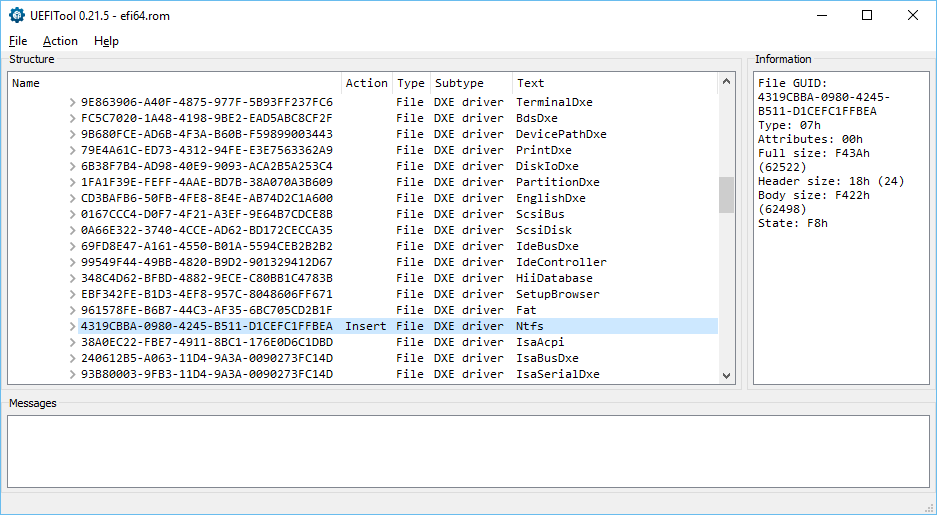This screenshot has height=515, width=937.
Task: Select GUID 0167CCC4-D0F7-4F21-A3EF-9E64B7CDCE8B
Action: pos(207,214)
